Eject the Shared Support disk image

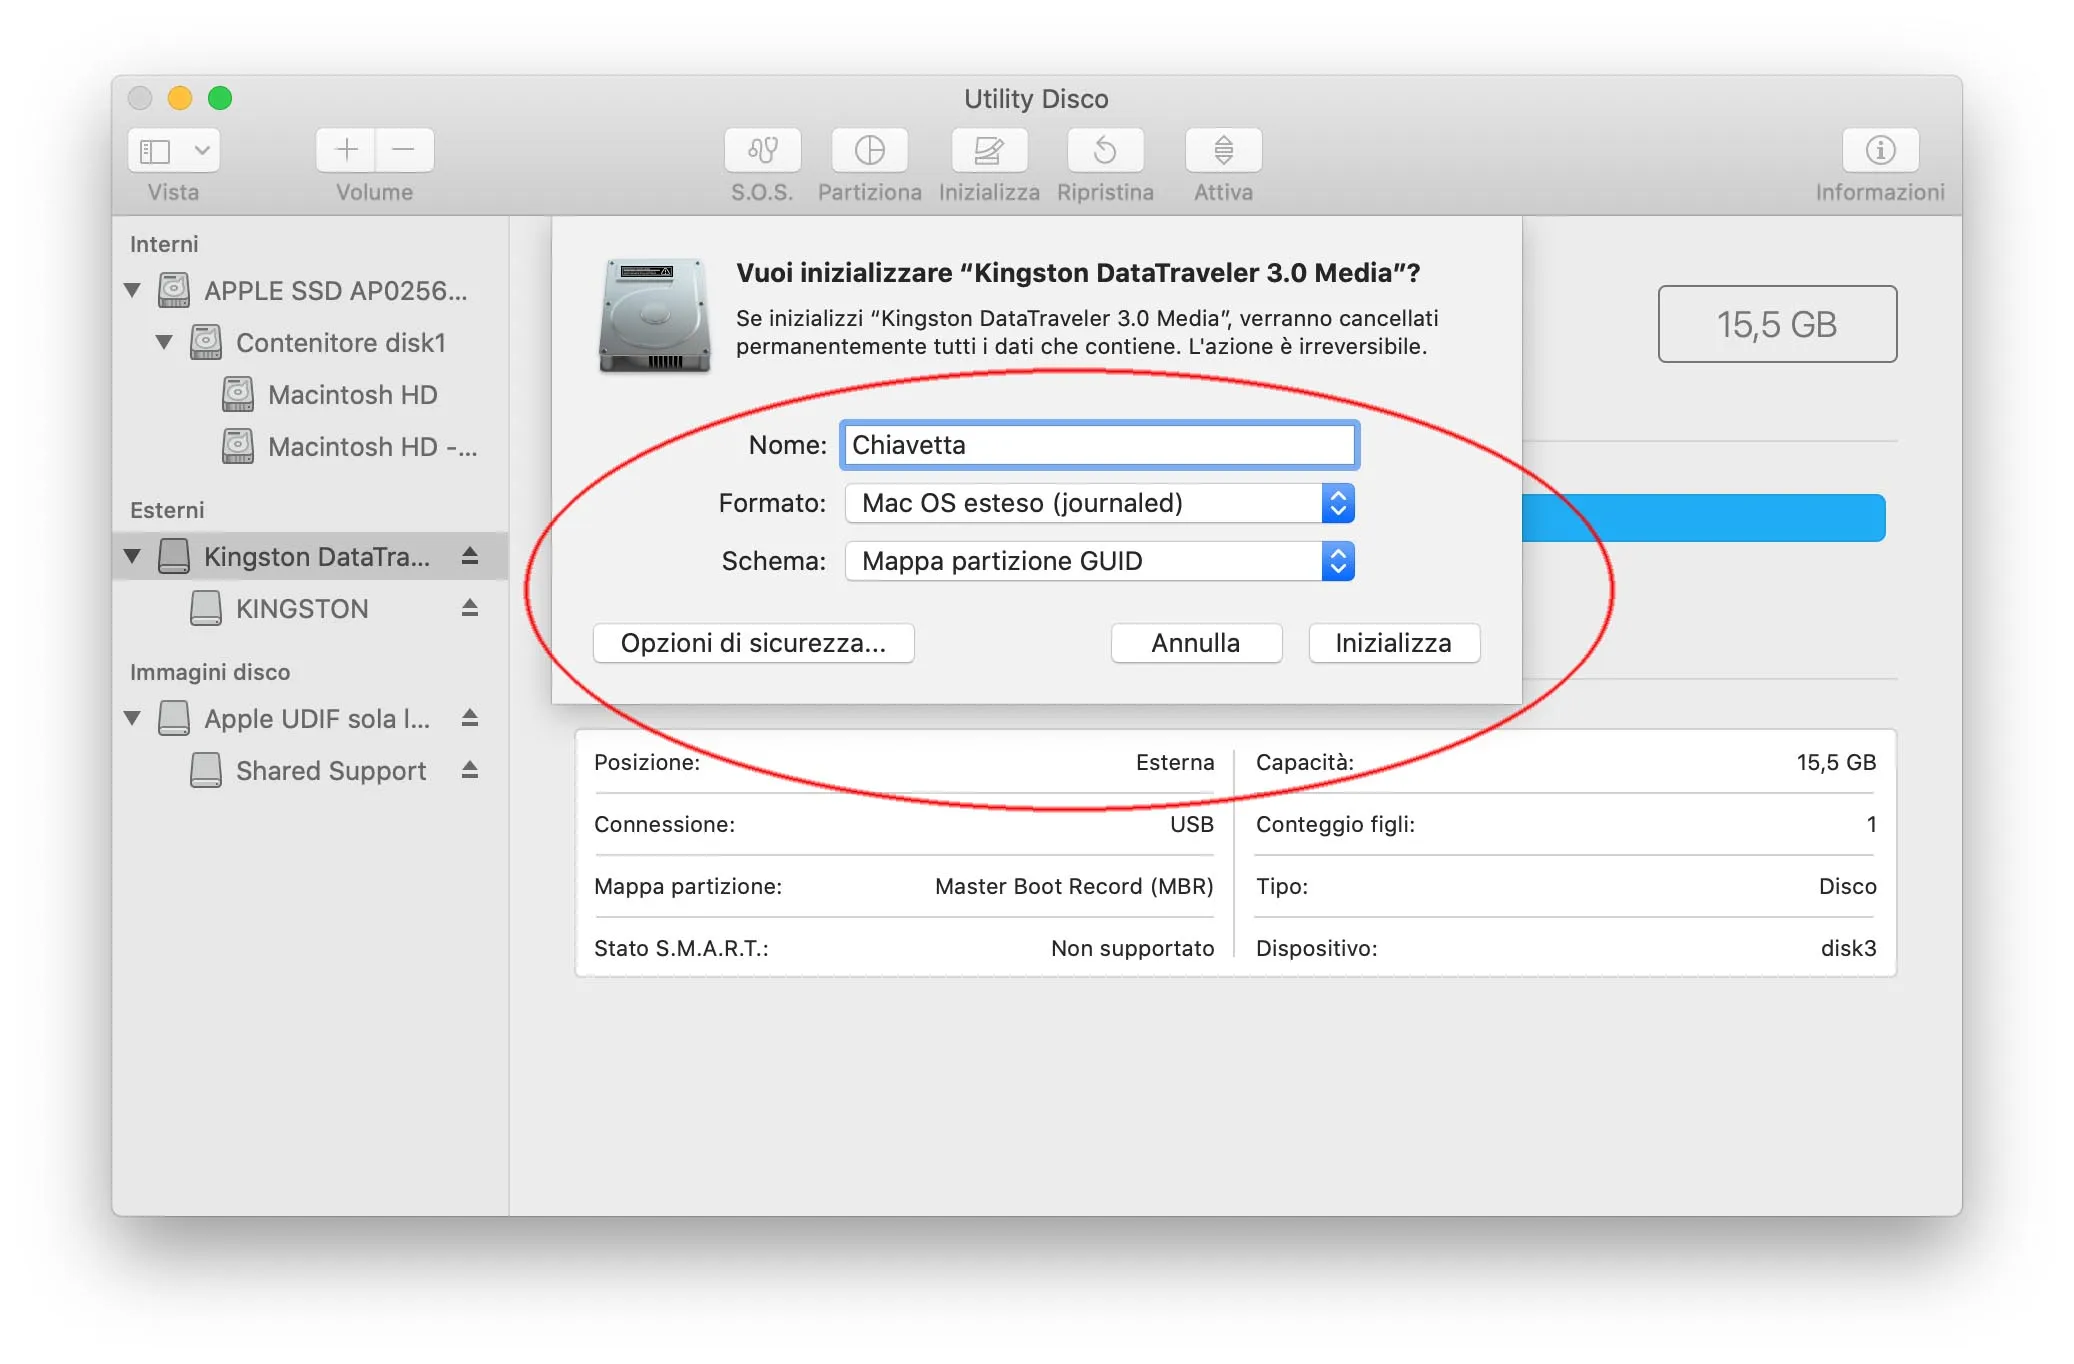tap(468, 770)
